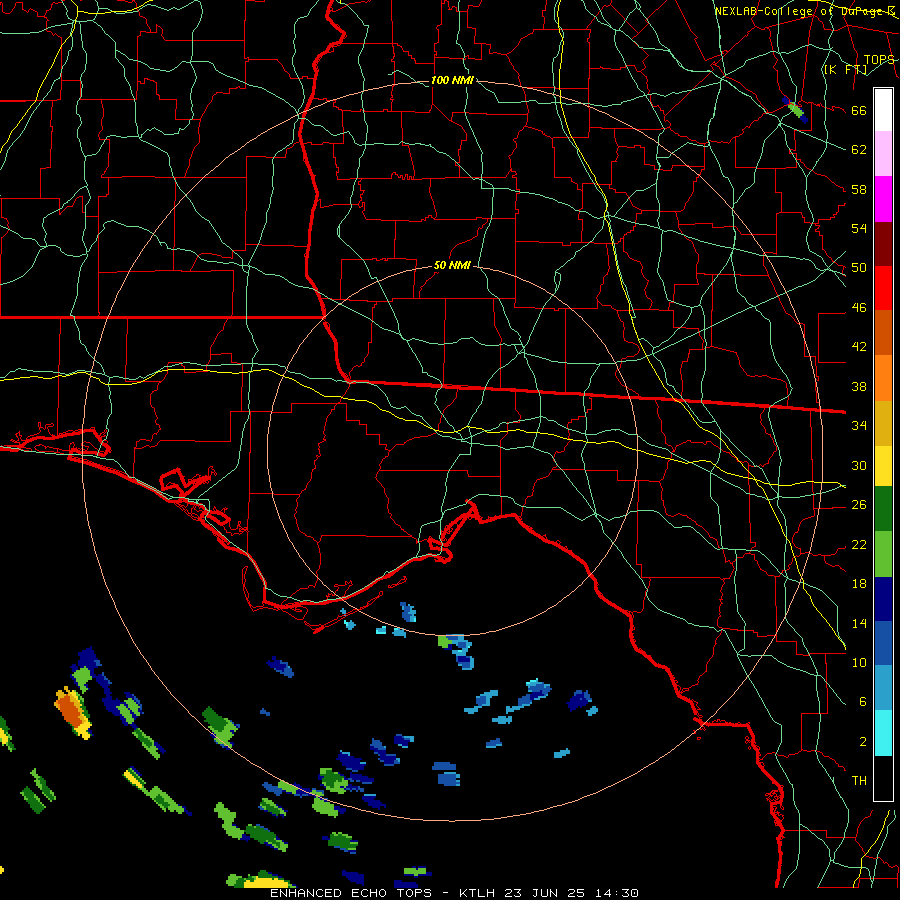Click the cyan 10 kft legend swatch
Screen dimensions: 900x900
pyautogui.click(x=883, y=733)
